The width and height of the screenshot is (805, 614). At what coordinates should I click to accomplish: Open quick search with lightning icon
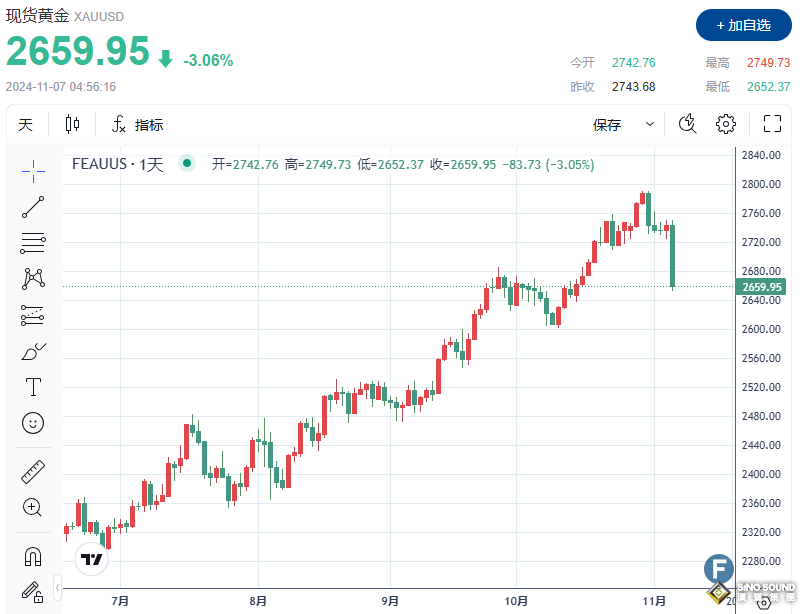(687, 124)
